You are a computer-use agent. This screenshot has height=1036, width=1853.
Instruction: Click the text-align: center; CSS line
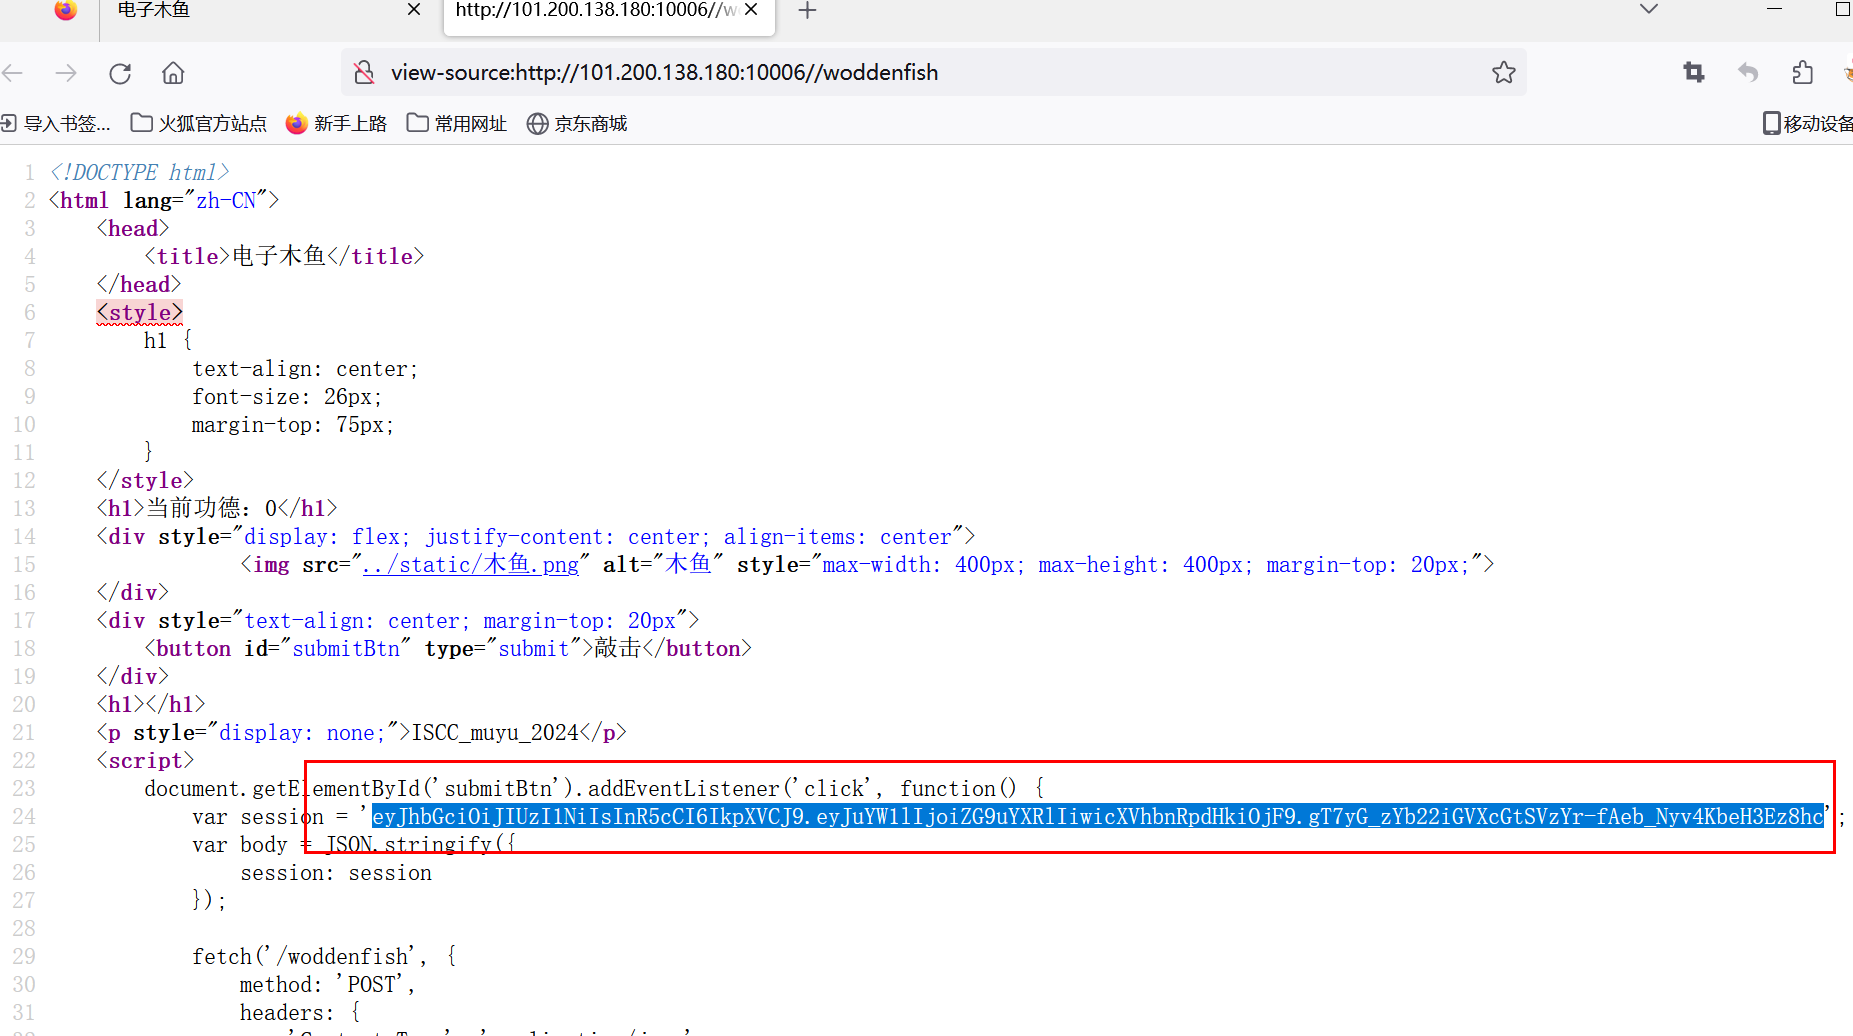pyautogui.click(x=305, y=369)
